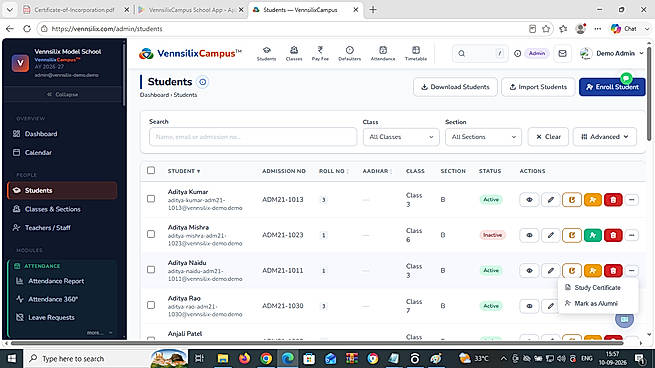
Task: View Aditya Mishra using the eye icon
Action: pyautogui.click(x=529, y=235)
